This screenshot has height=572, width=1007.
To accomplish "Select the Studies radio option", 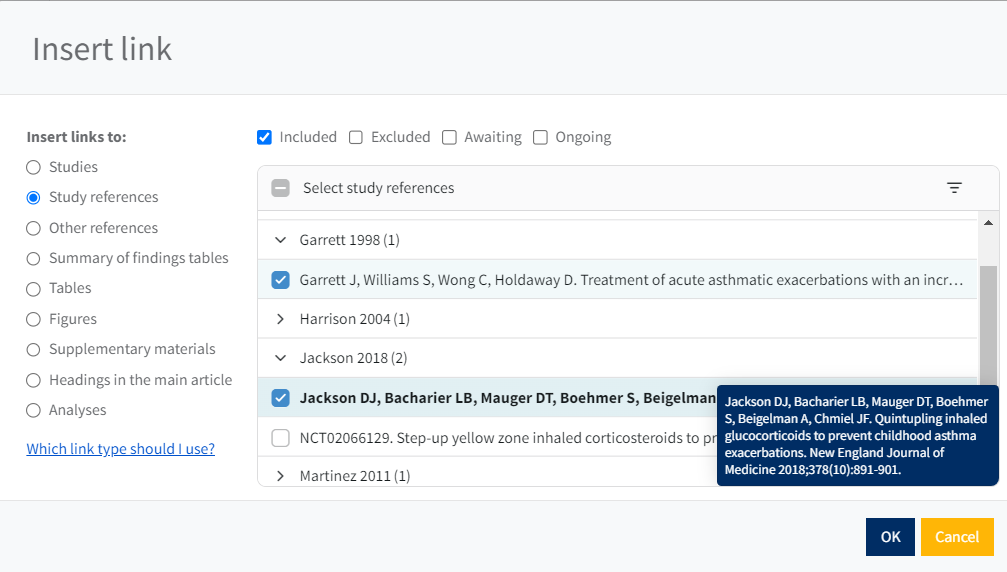I will point(34,167).
